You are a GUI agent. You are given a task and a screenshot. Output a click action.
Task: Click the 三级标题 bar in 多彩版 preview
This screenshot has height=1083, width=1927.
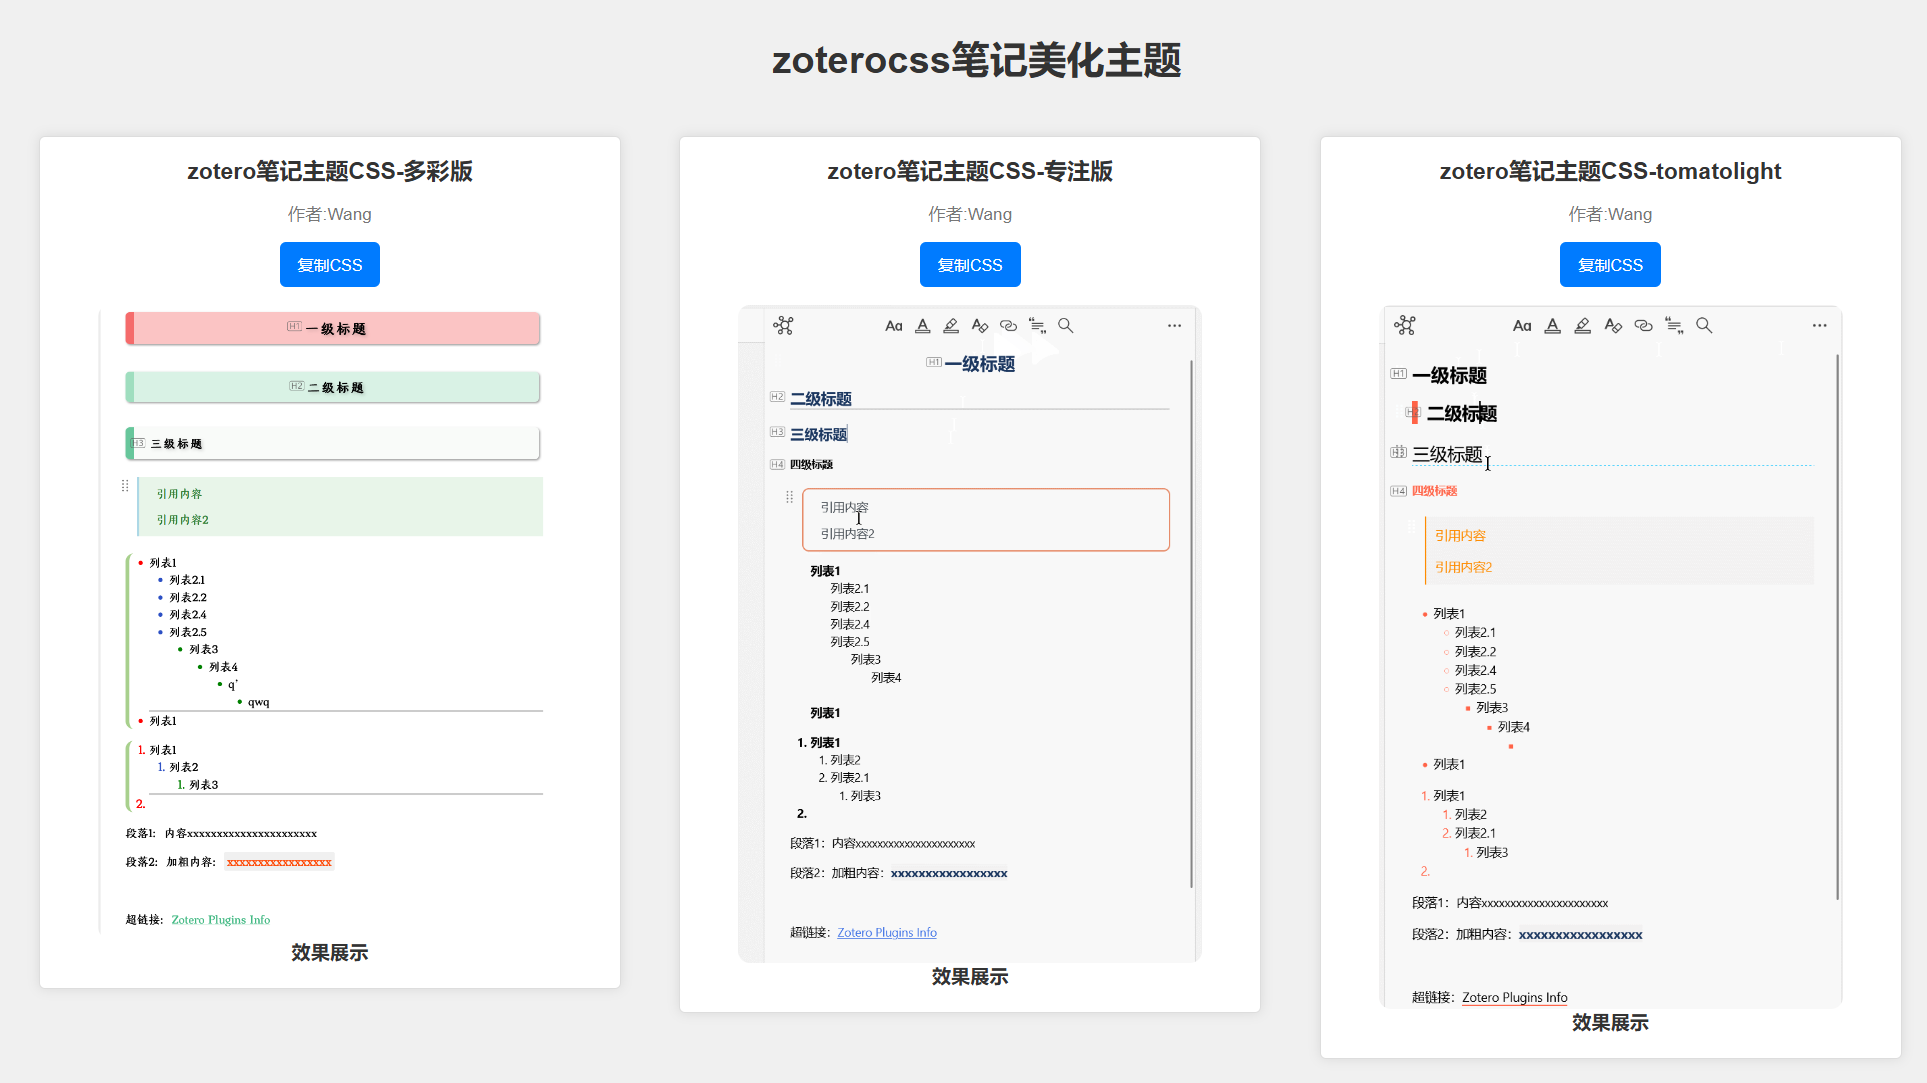point(333,443)
